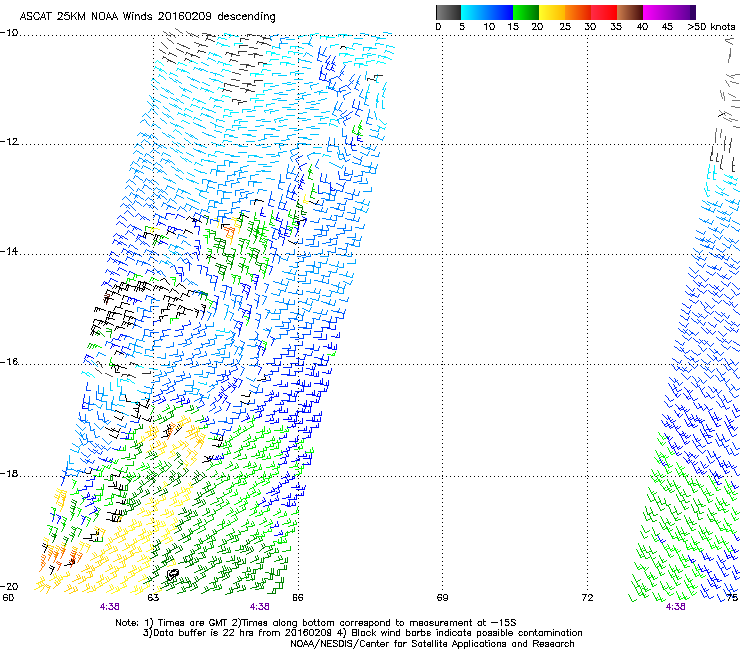Click the '45' legend scale label
Viewport: 740px width, 650px height.
pyautogui.click(x=667, y=27)
